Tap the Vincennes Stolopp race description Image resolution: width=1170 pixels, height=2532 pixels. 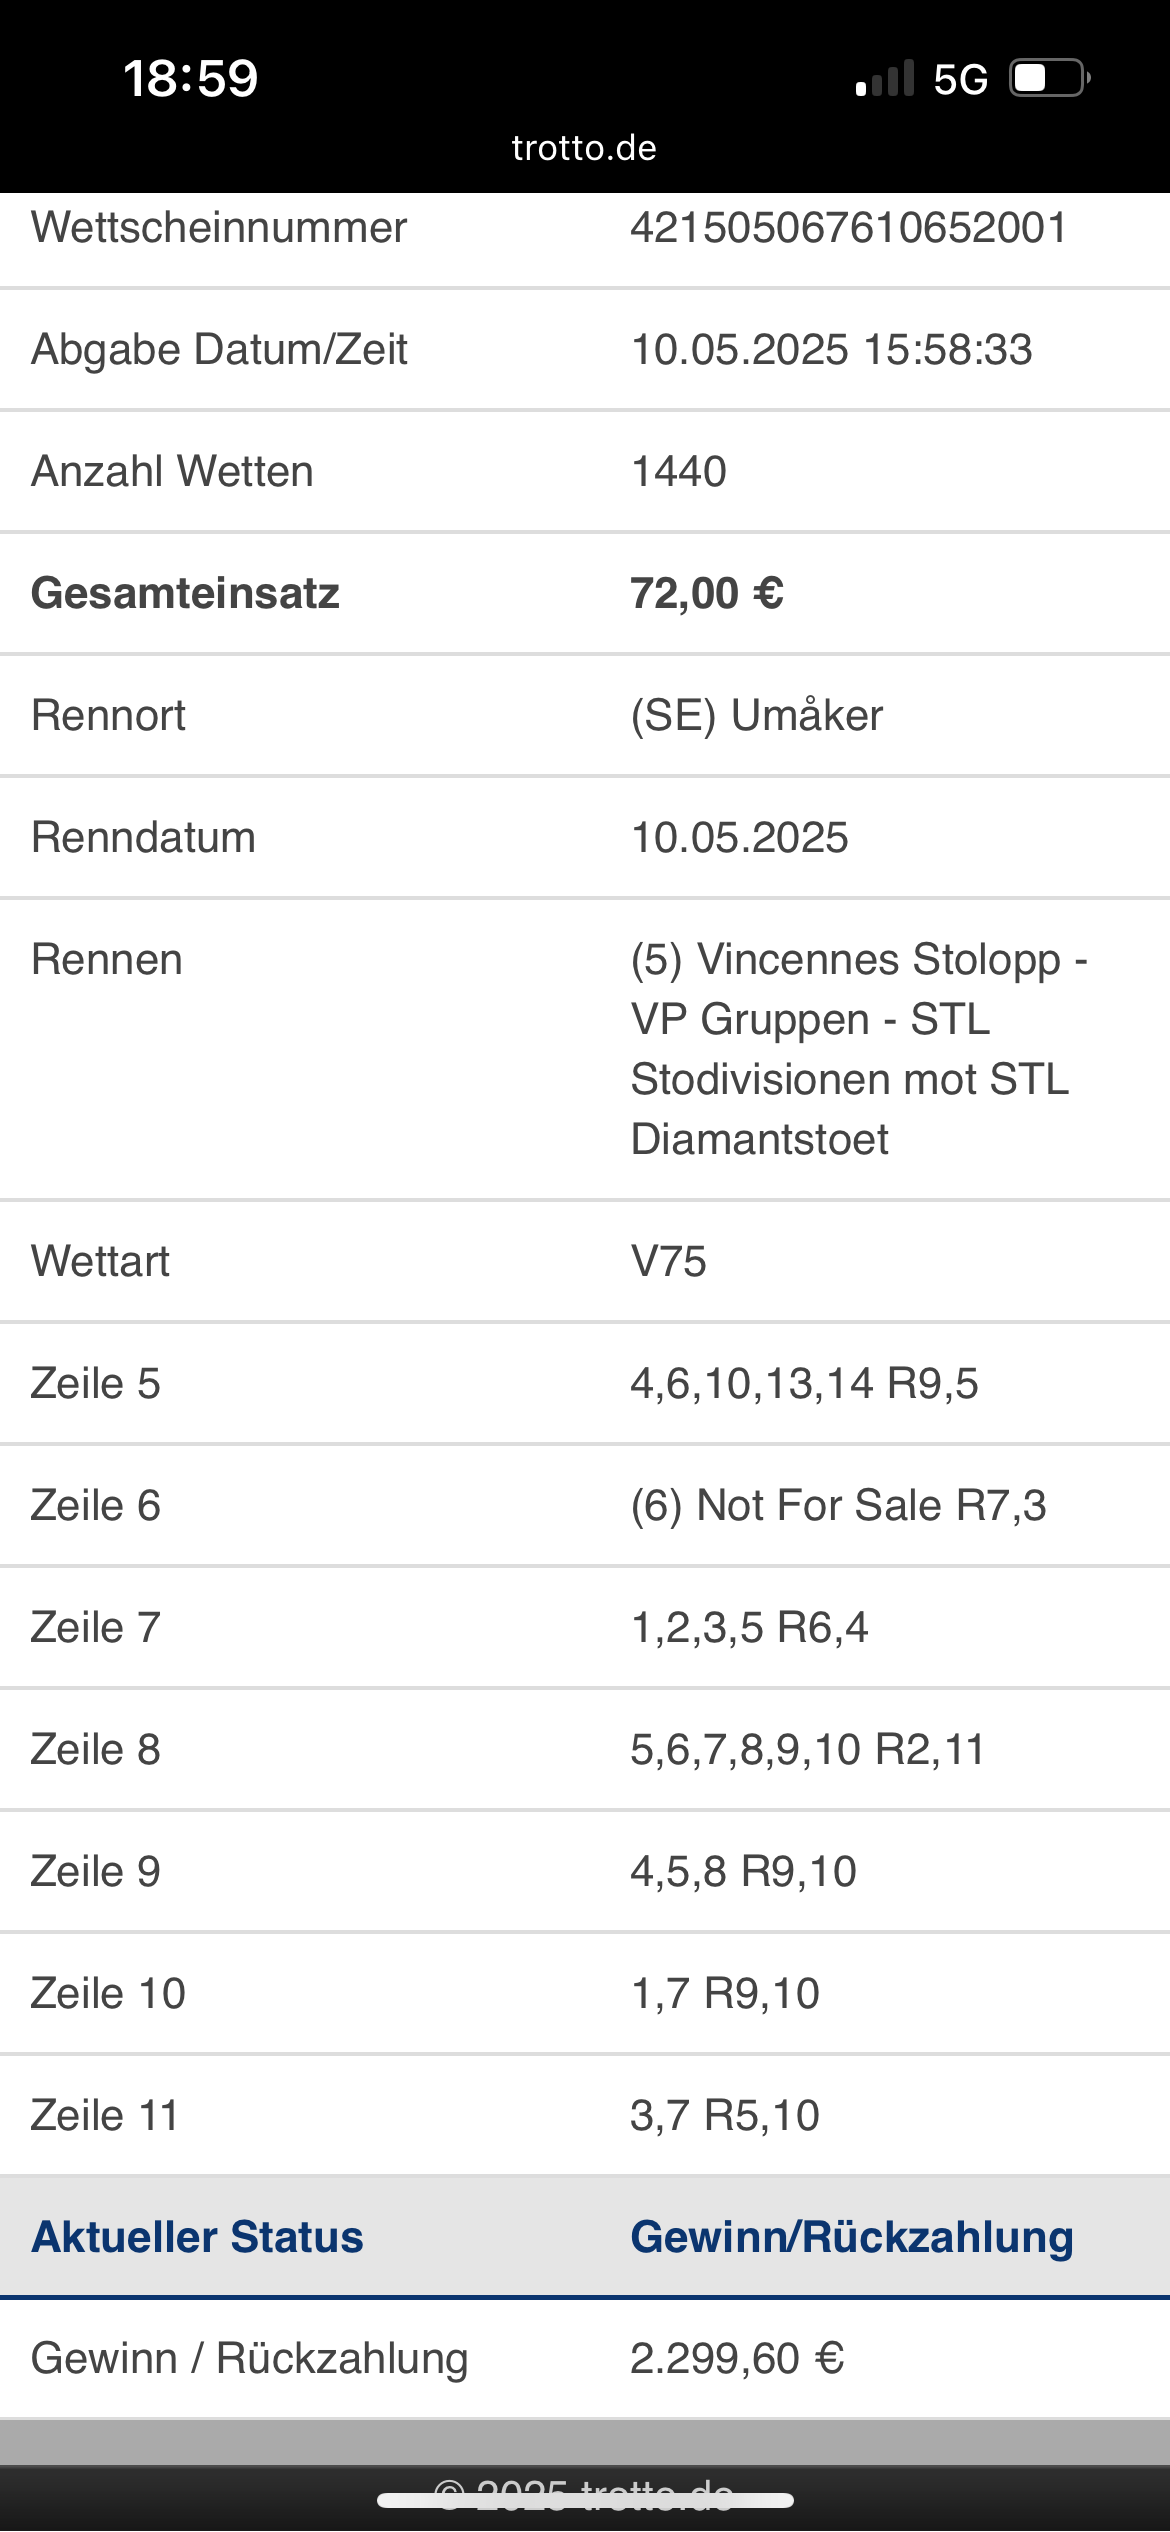coord(859,1049)
